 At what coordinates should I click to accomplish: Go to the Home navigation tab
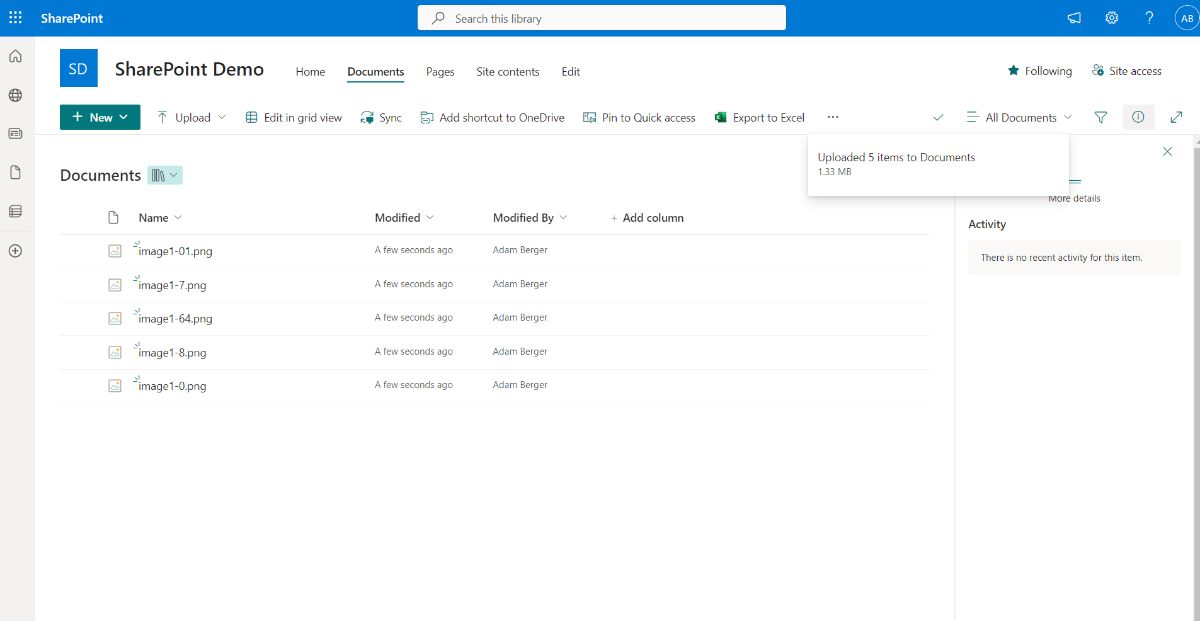pyautogui.click(x=310, y=72)
